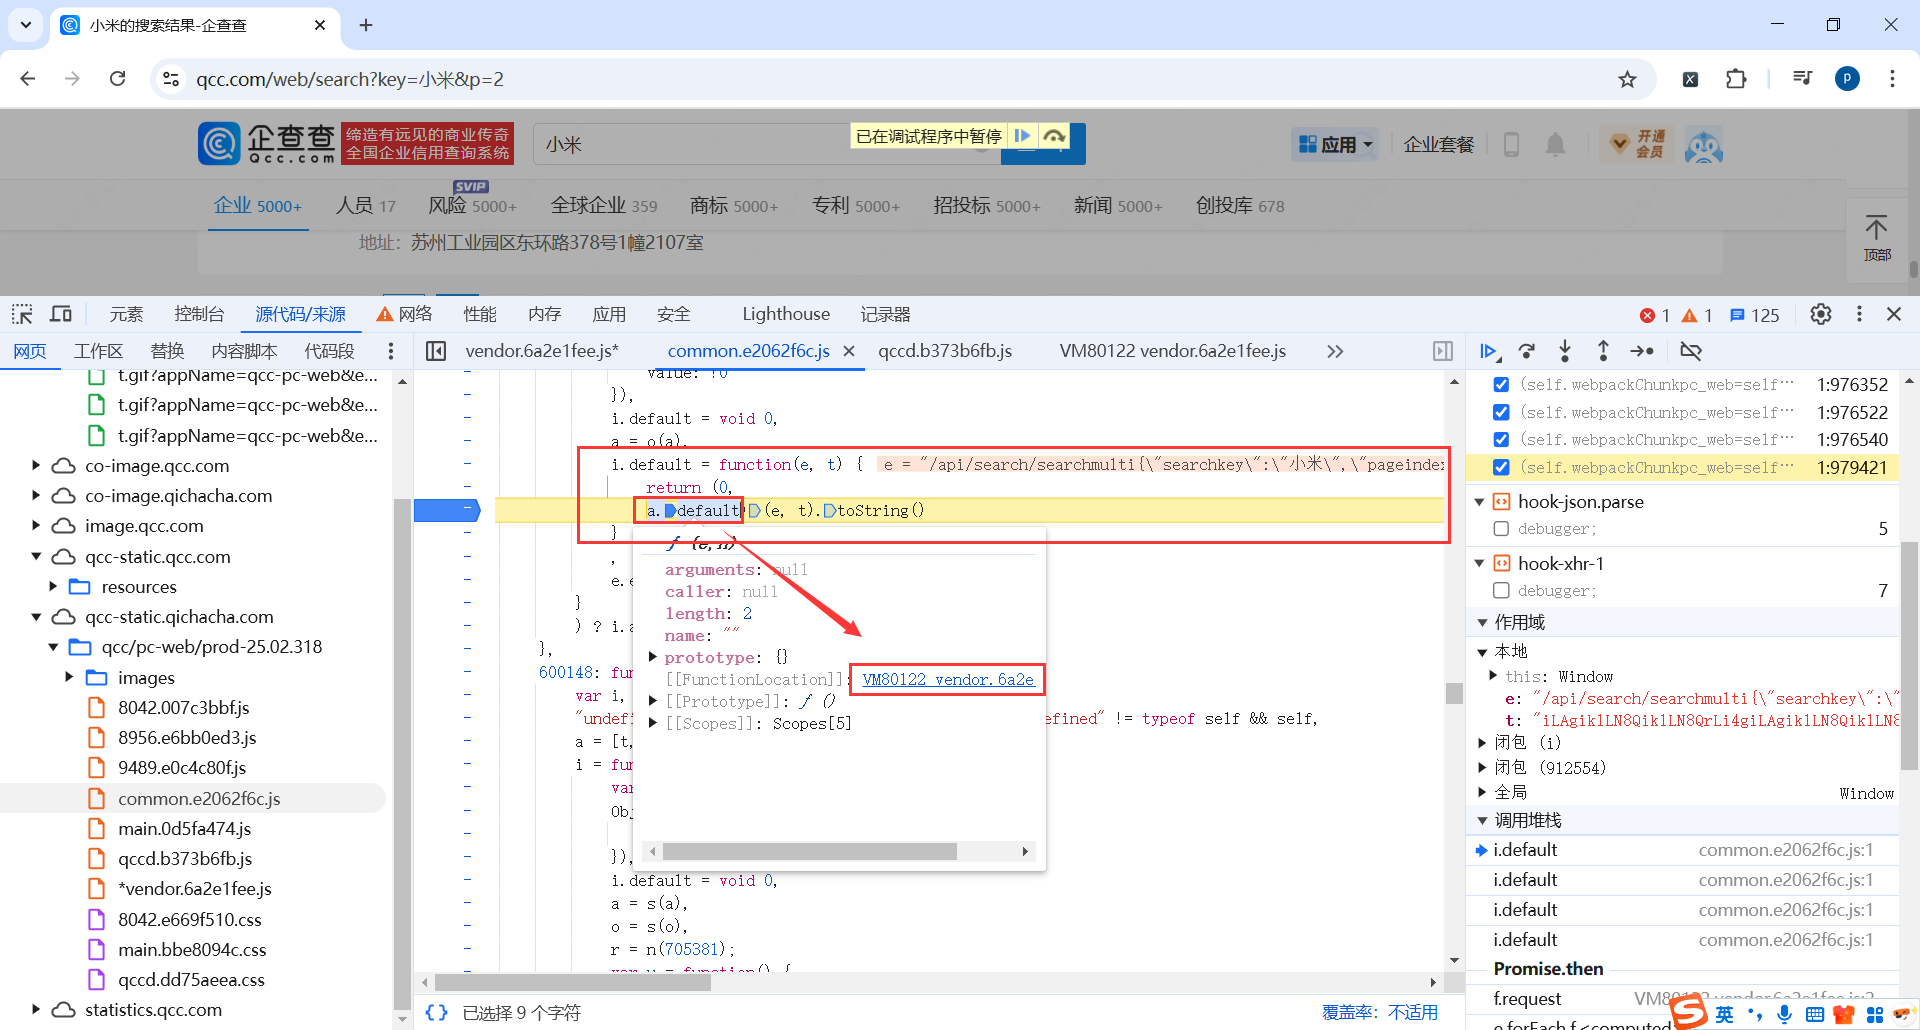Open 风险 5000+ search category

tap(472, 205)
